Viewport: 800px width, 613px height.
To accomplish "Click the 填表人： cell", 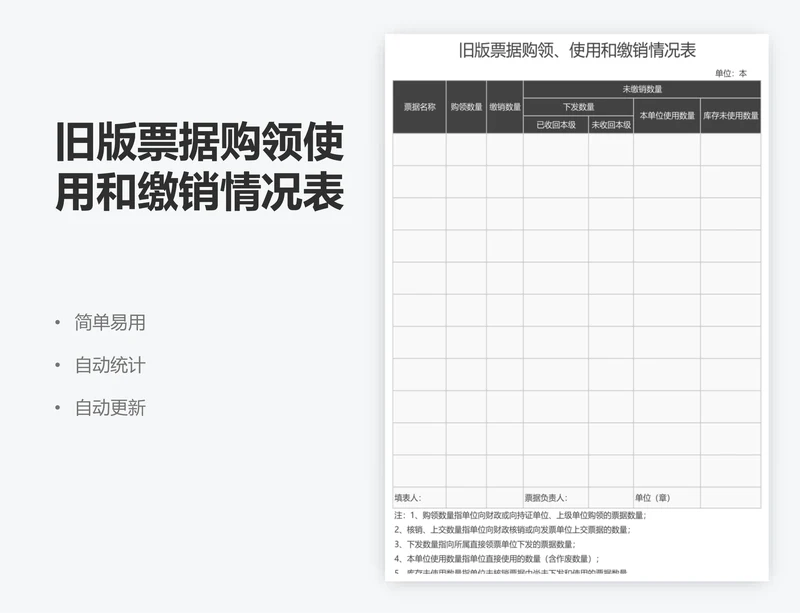I will [419, 498].
